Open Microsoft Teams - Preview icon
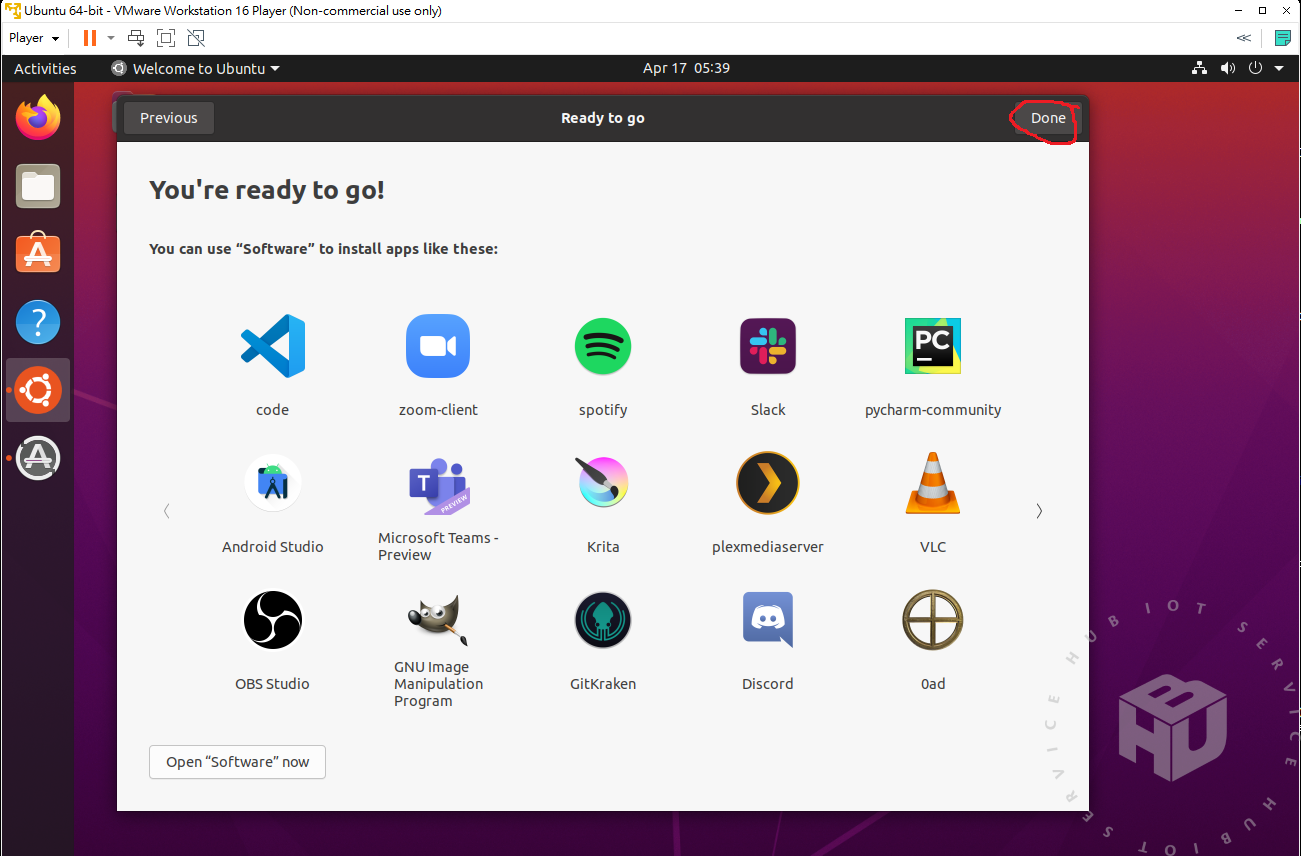Image resolution: width=1301 pixels, height=856 pixels. tap(438, 485)
